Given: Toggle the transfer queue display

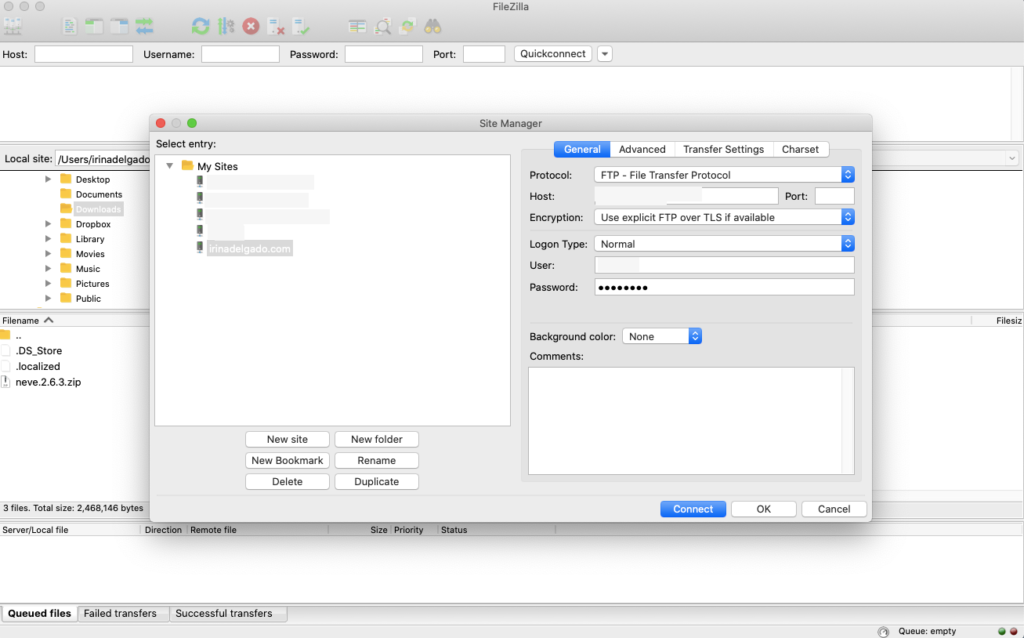Looking at the screenshot, I should tap(144, 26).
